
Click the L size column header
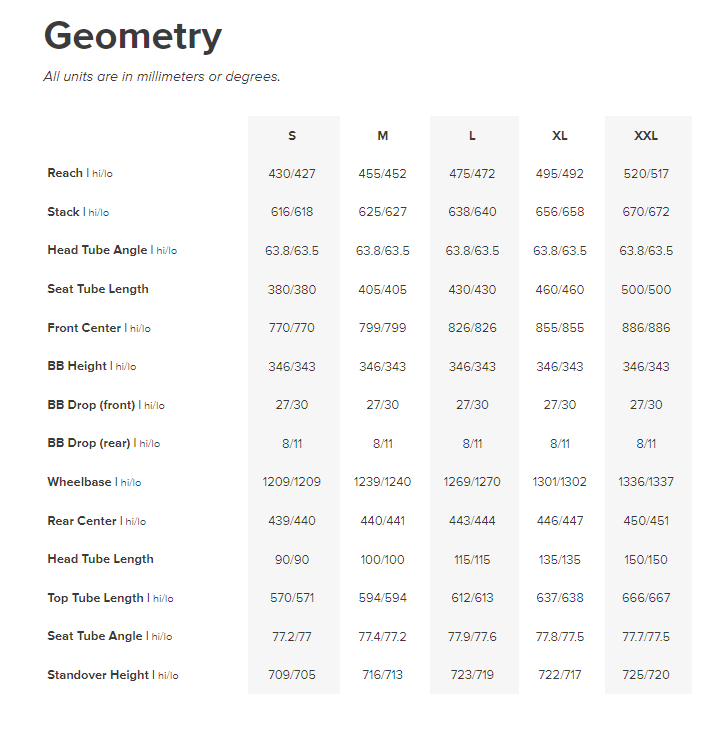coord(472,136)
